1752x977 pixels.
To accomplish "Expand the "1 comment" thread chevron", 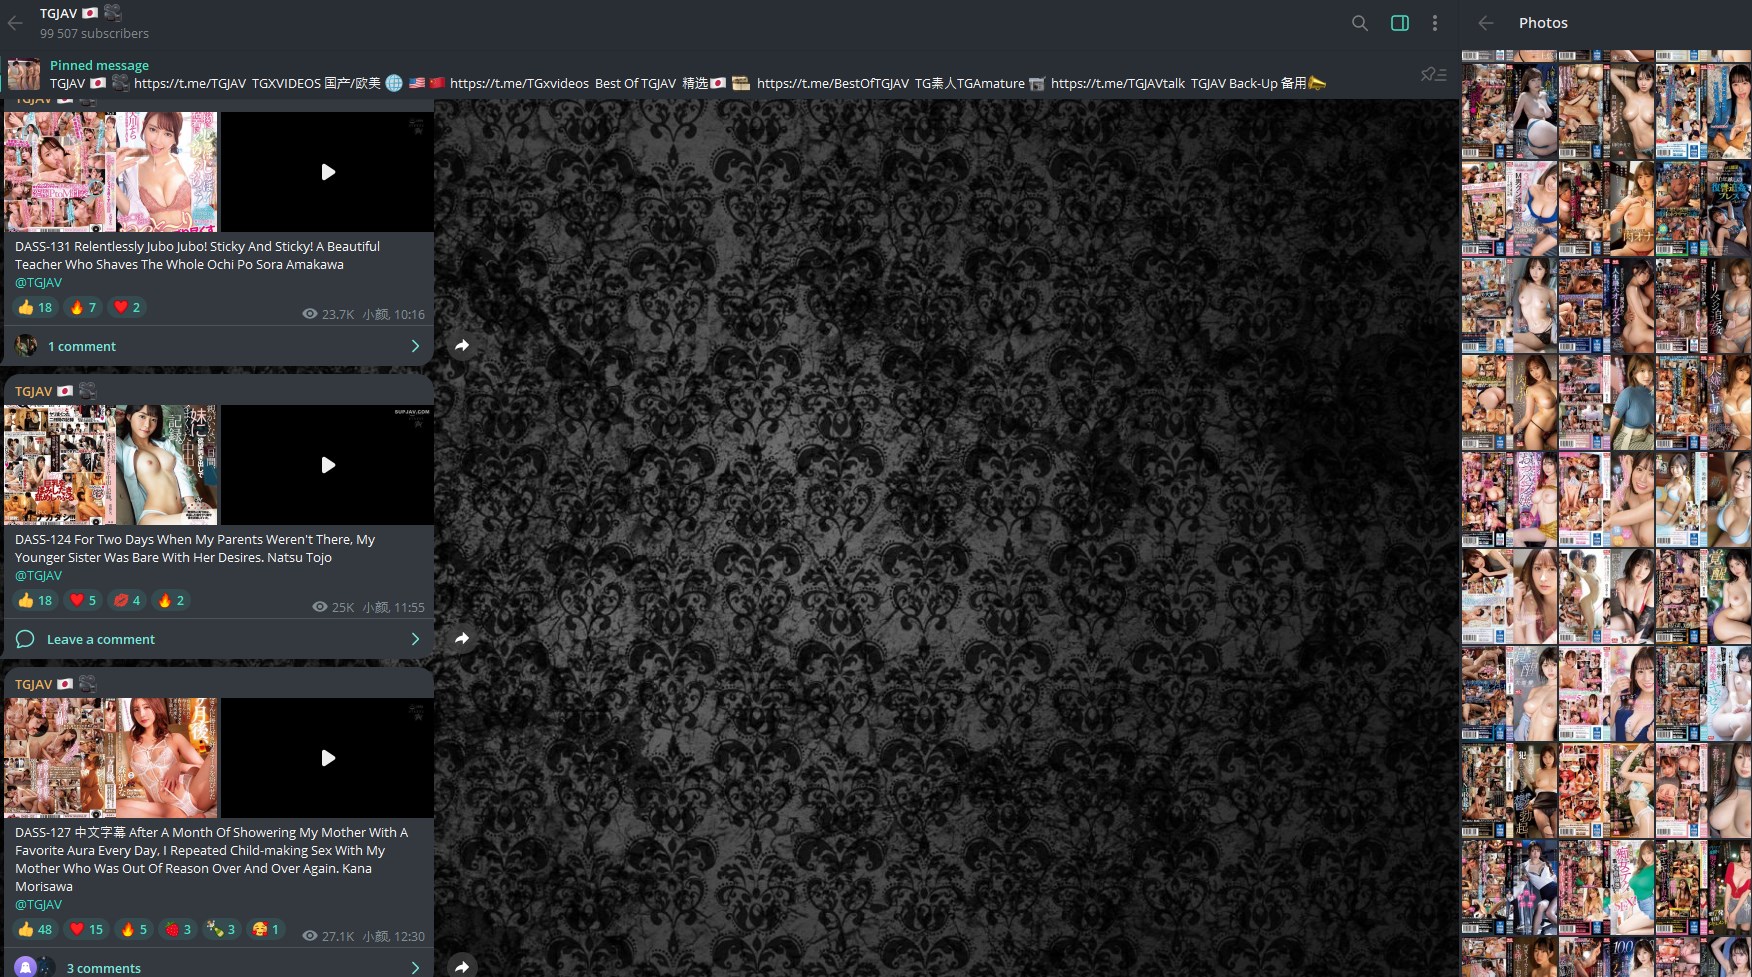I will [x=415, y=346].
